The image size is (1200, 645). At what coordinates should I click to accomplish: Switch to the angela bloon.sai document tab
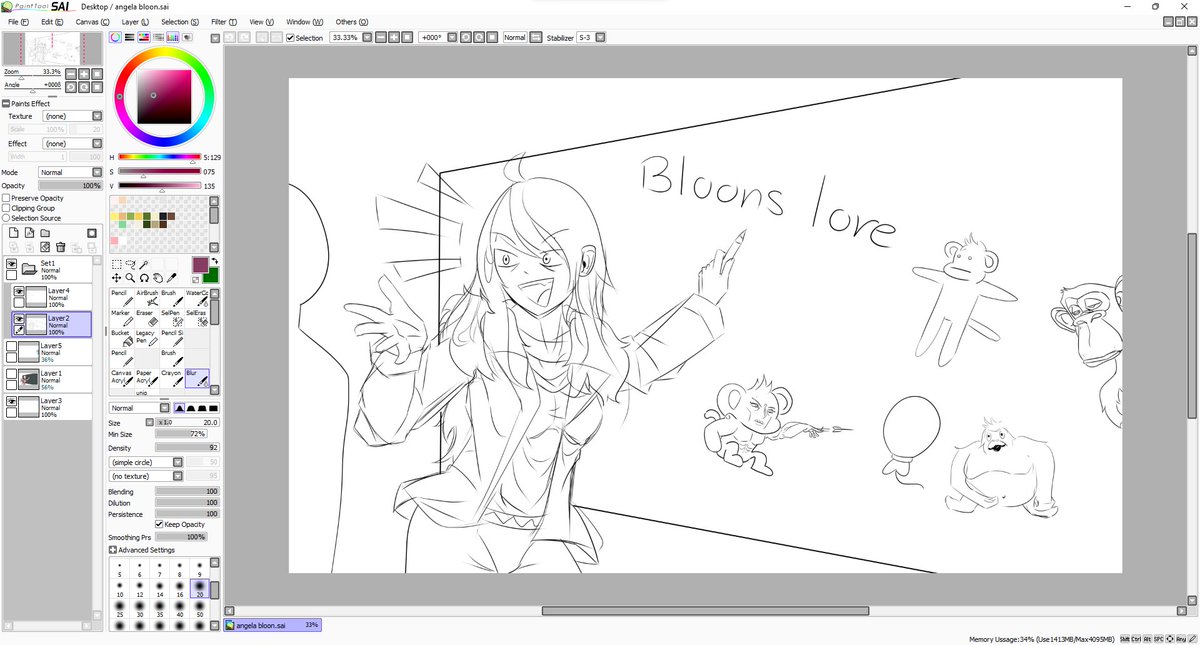[x=273, y=625]
